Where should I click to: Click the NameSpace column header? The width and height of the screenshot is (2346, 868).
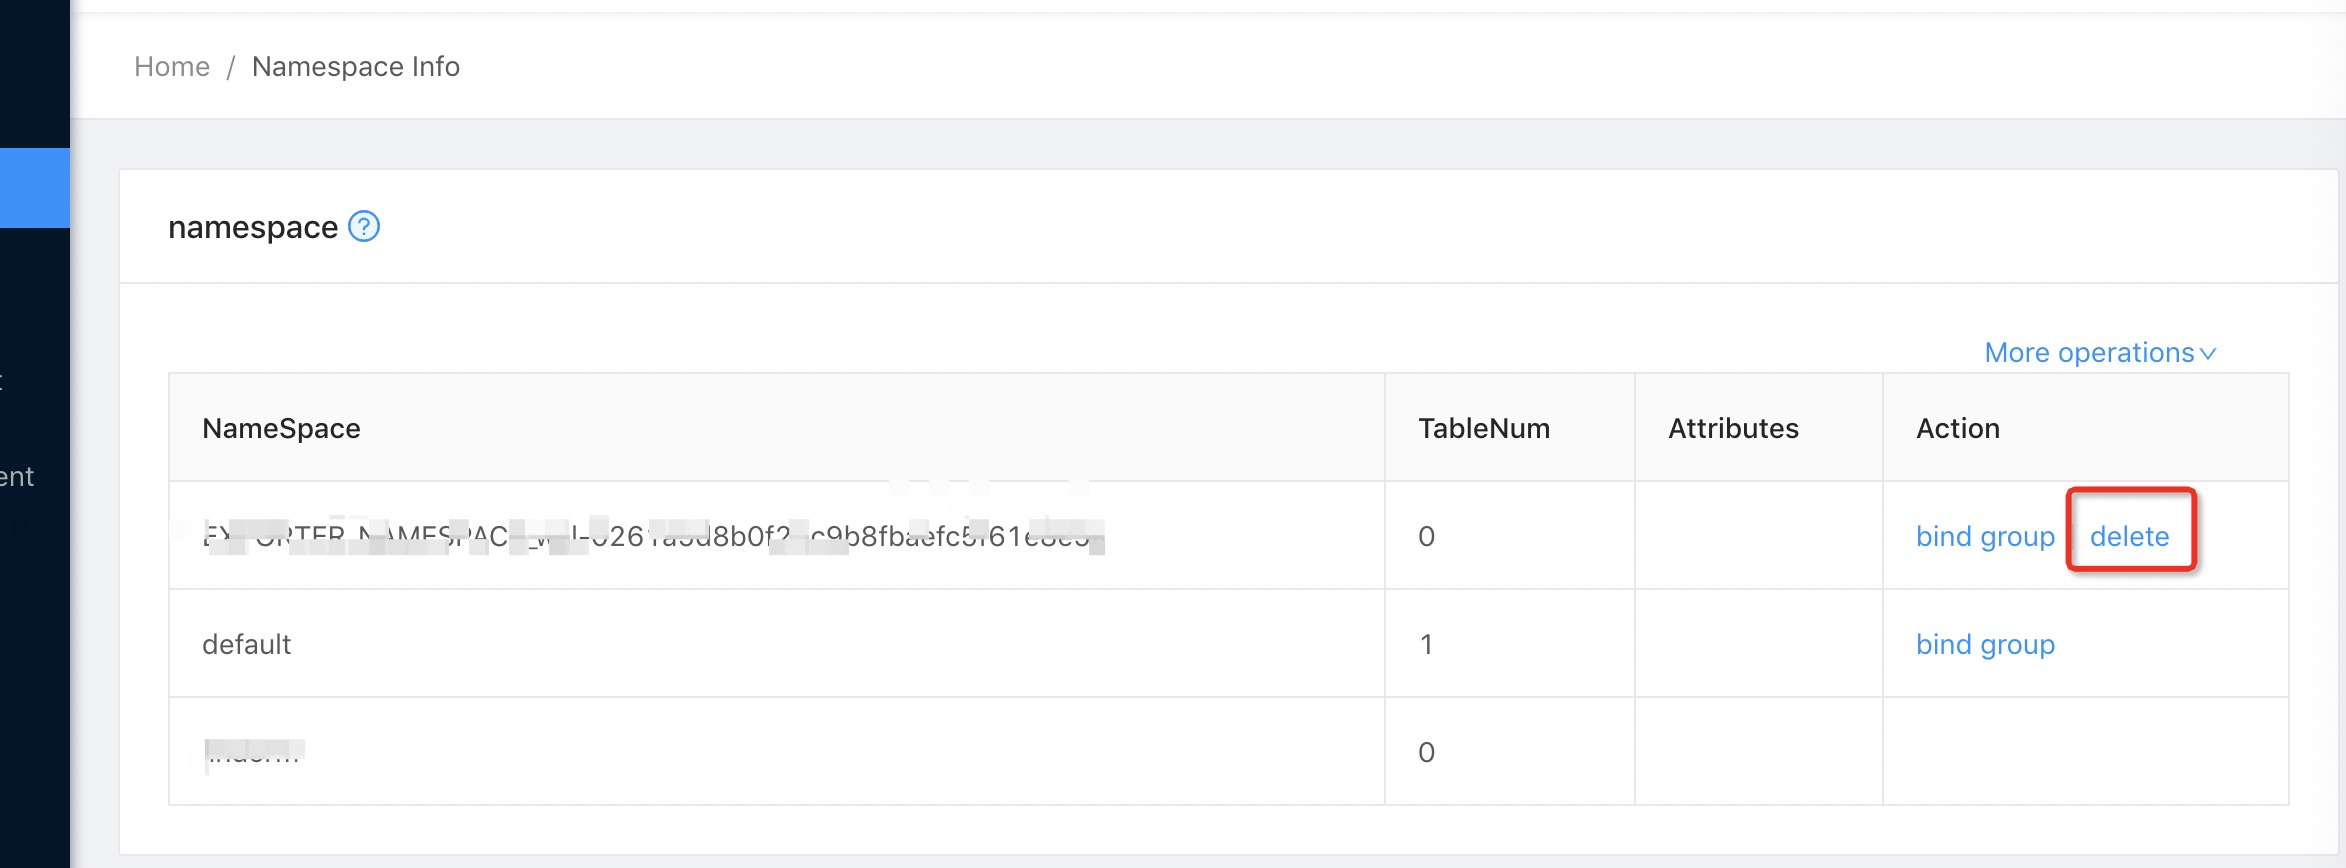tap(281, 429)
